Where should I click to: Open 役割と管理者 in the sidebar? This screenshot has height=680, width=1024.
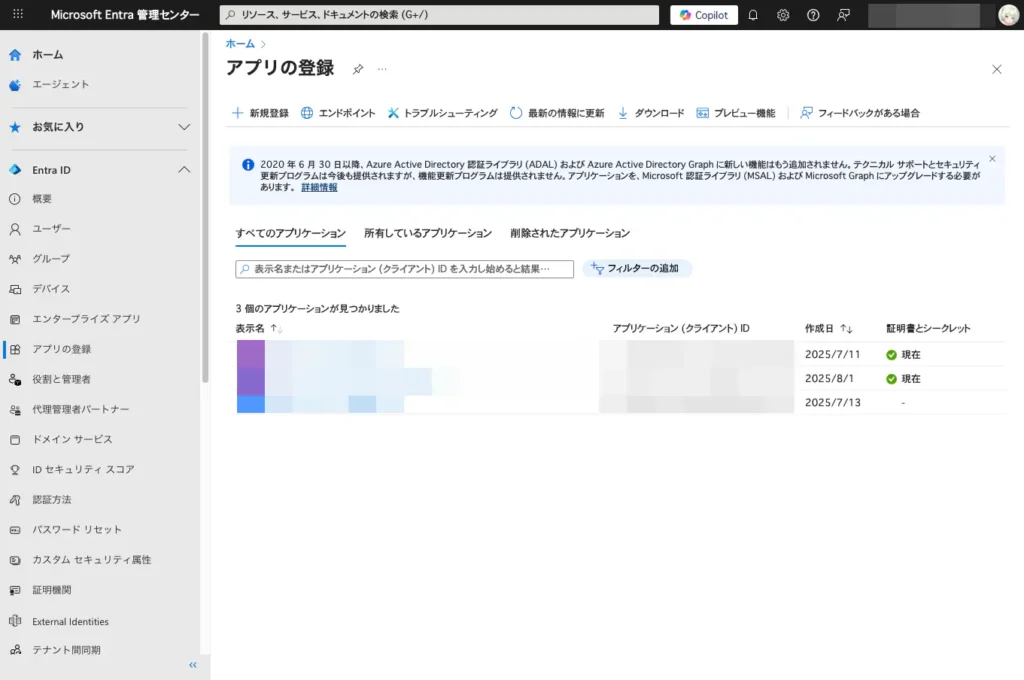click(x=61, y=379)
